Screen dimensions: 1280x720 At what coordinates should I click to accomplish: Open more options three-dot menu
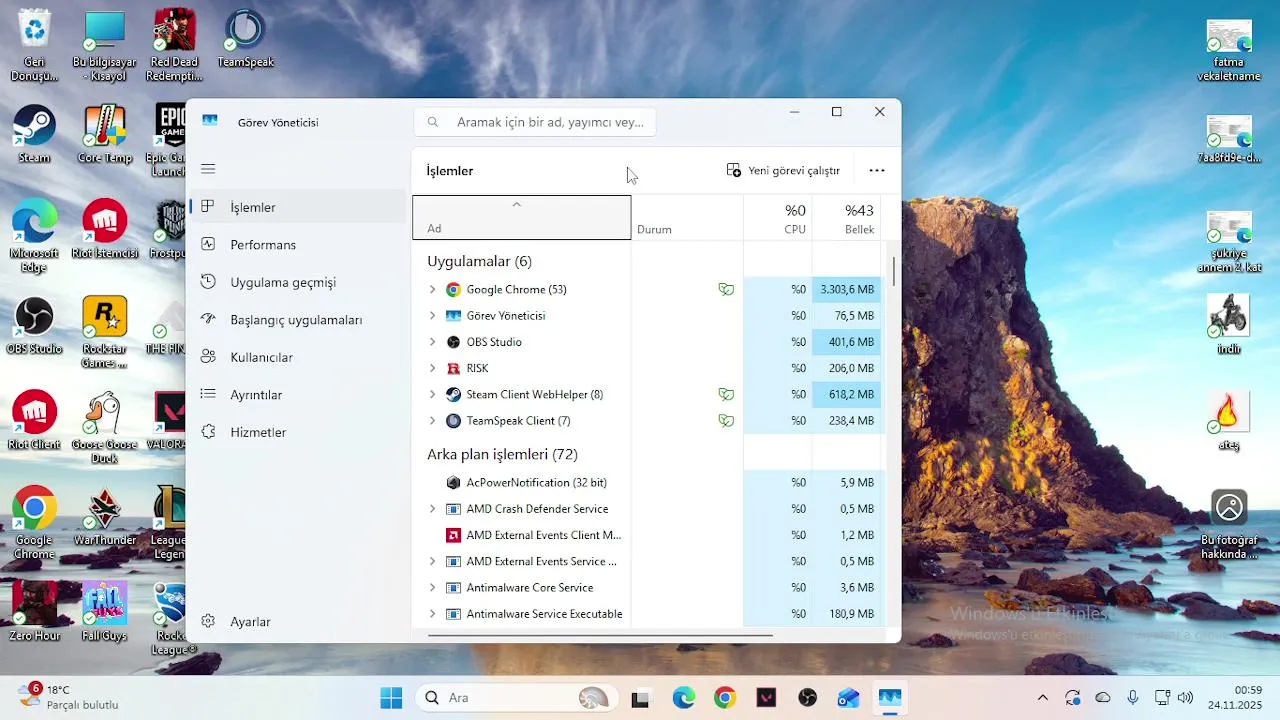coord(877,171)
